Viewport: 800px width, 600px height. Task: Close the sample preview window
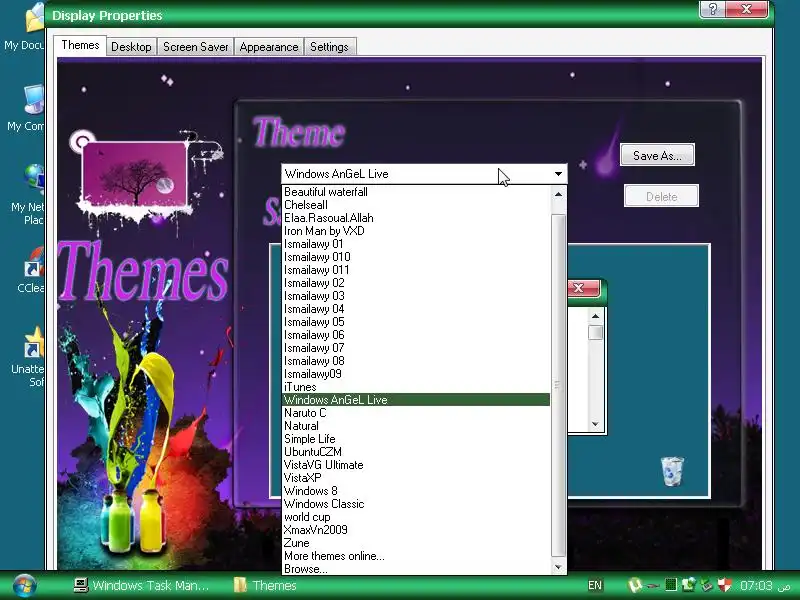point(583,288)
